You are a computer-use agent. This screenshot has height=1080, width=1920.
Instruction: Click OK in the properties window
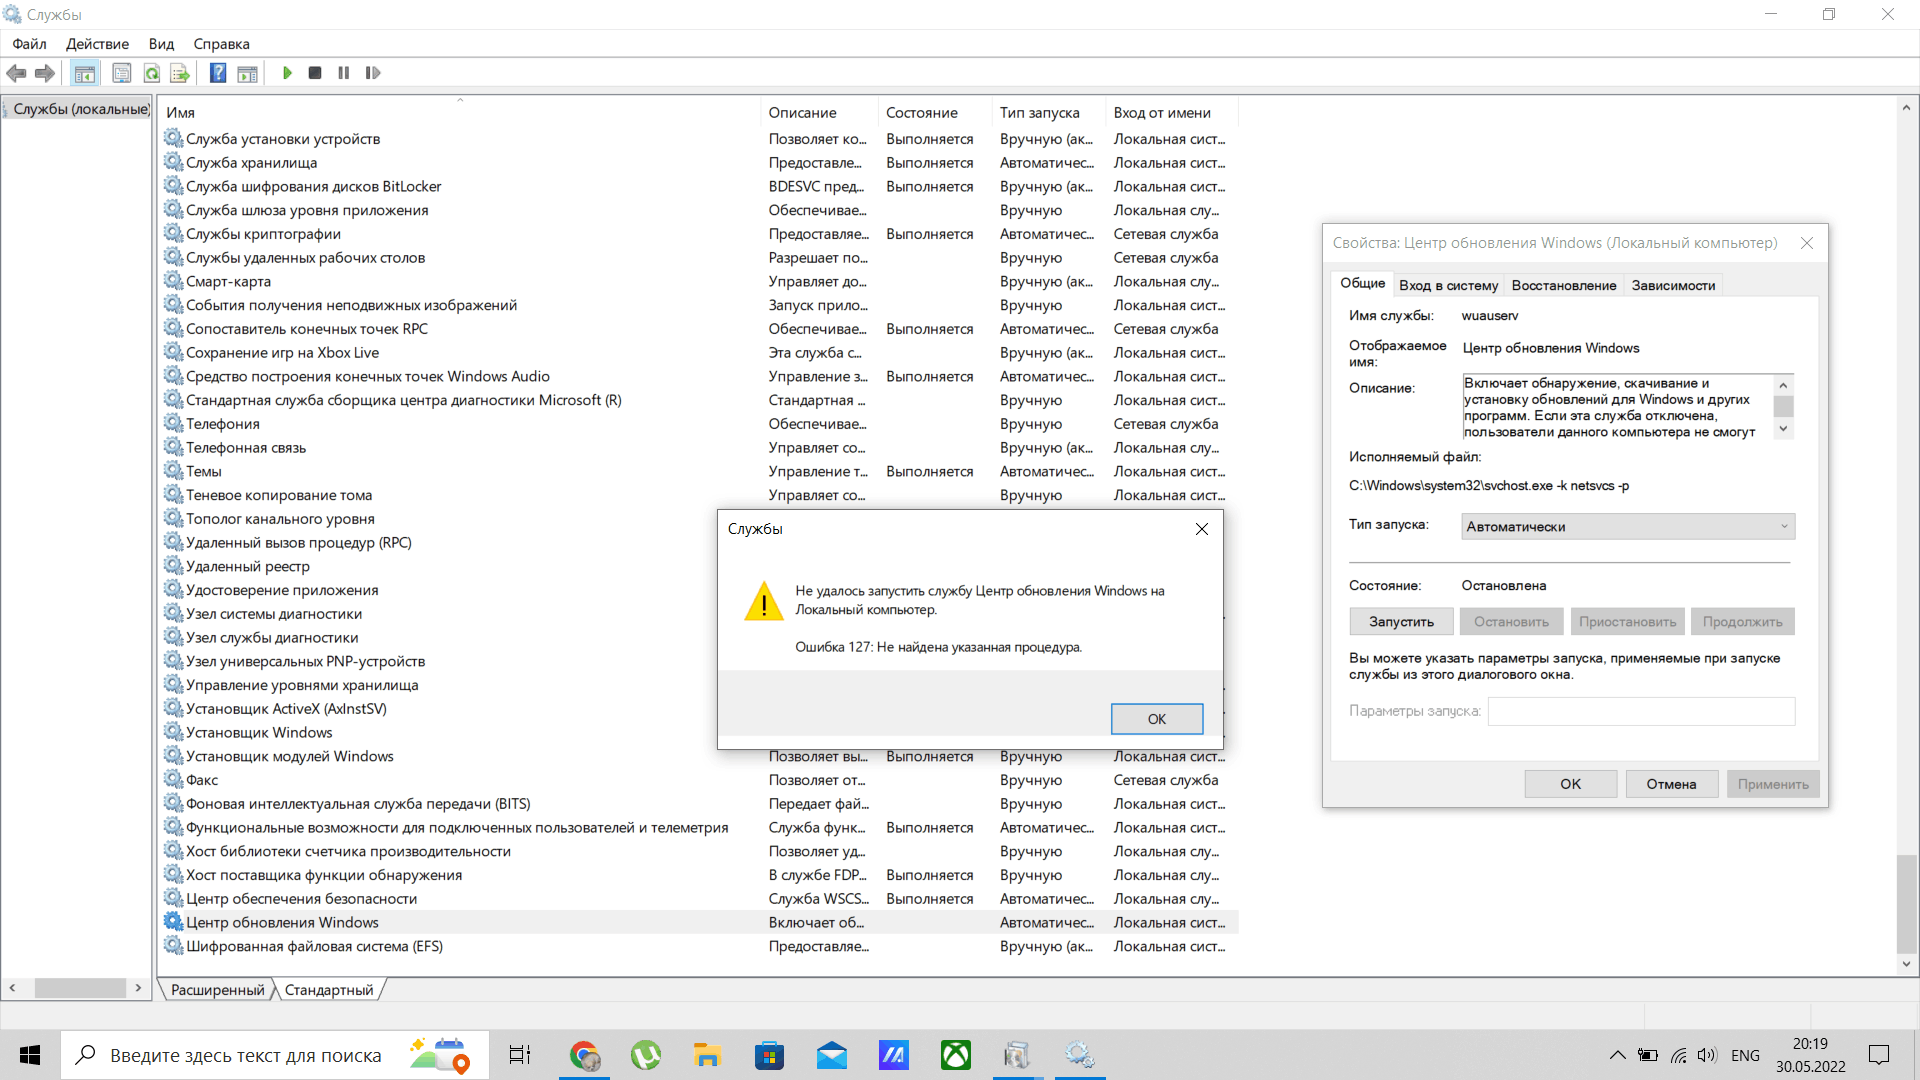pyautogui.click(x=1571, y=784)
